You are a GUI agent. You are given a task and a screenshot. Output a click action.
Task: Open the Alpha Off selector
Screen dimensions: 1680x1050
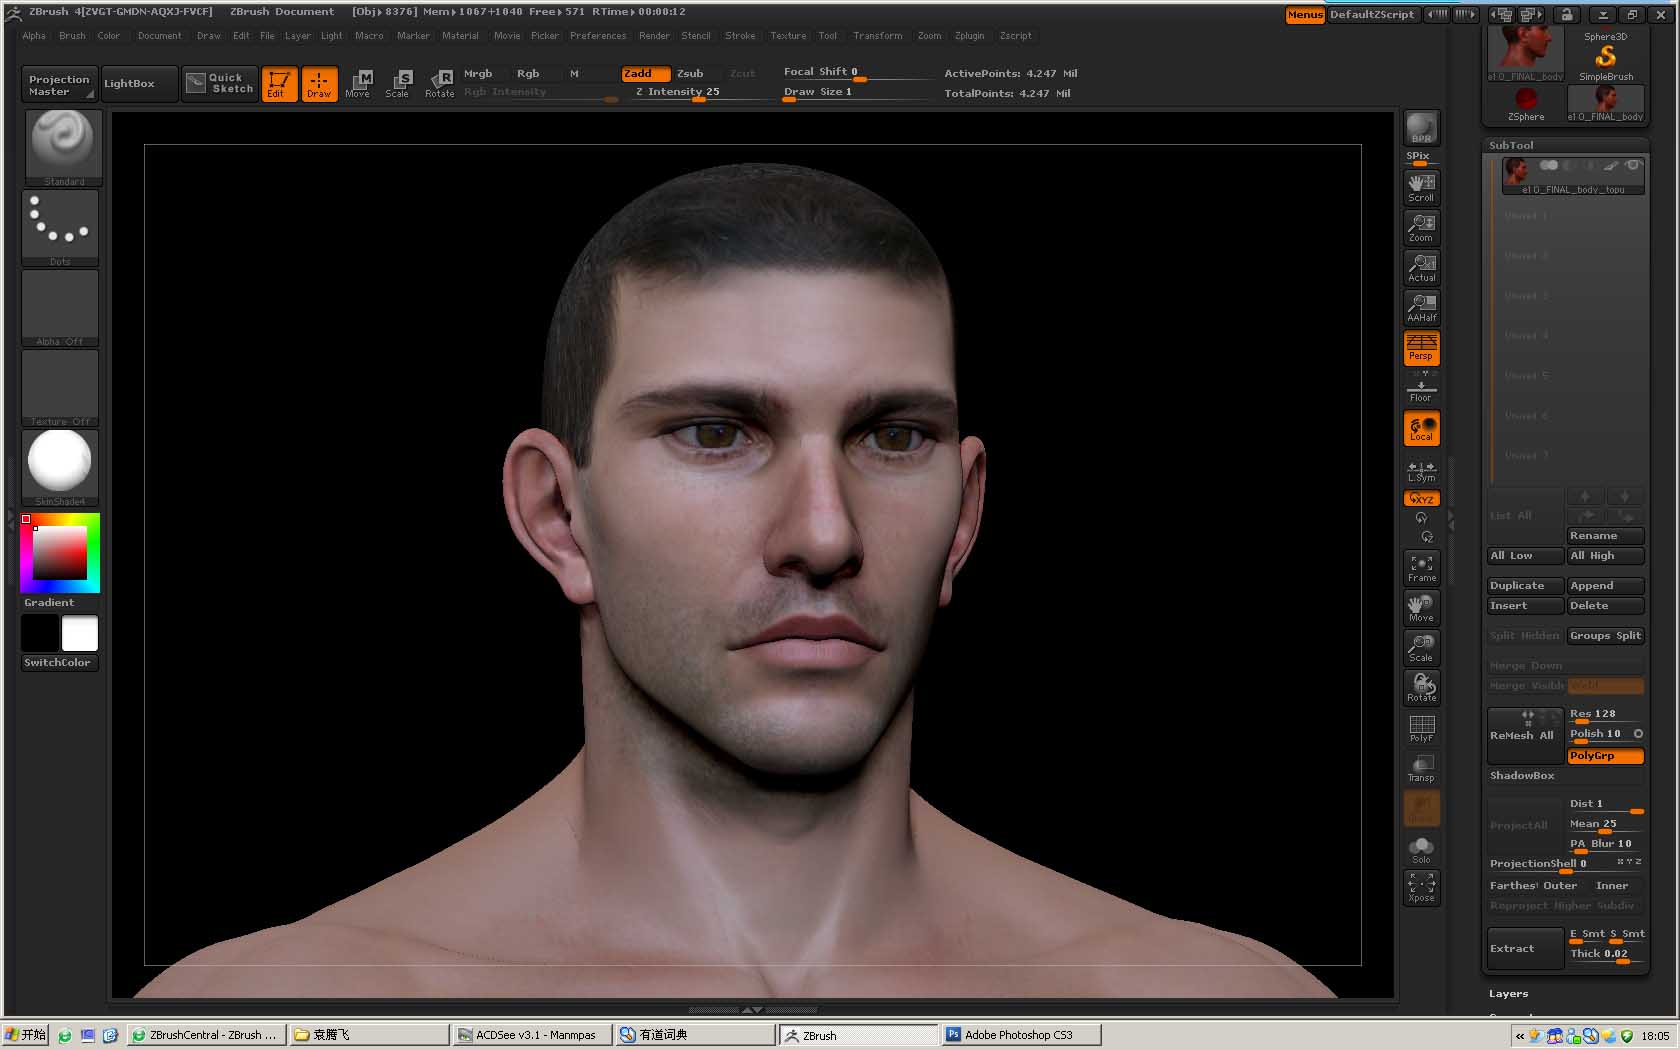[60, 308]
